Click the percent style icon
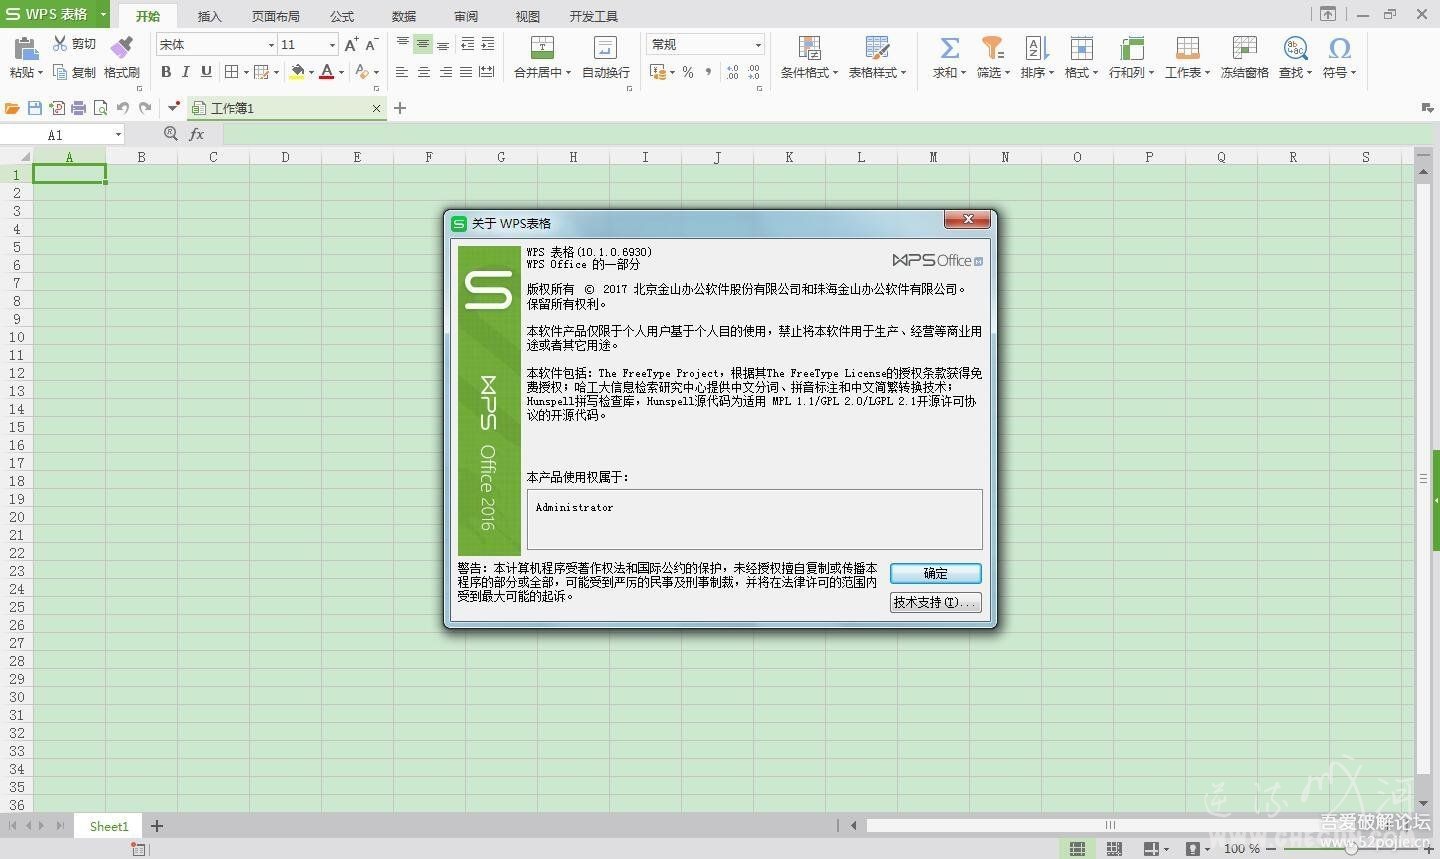This screenshot has height=859, width=1440. (x=688, y=72)
